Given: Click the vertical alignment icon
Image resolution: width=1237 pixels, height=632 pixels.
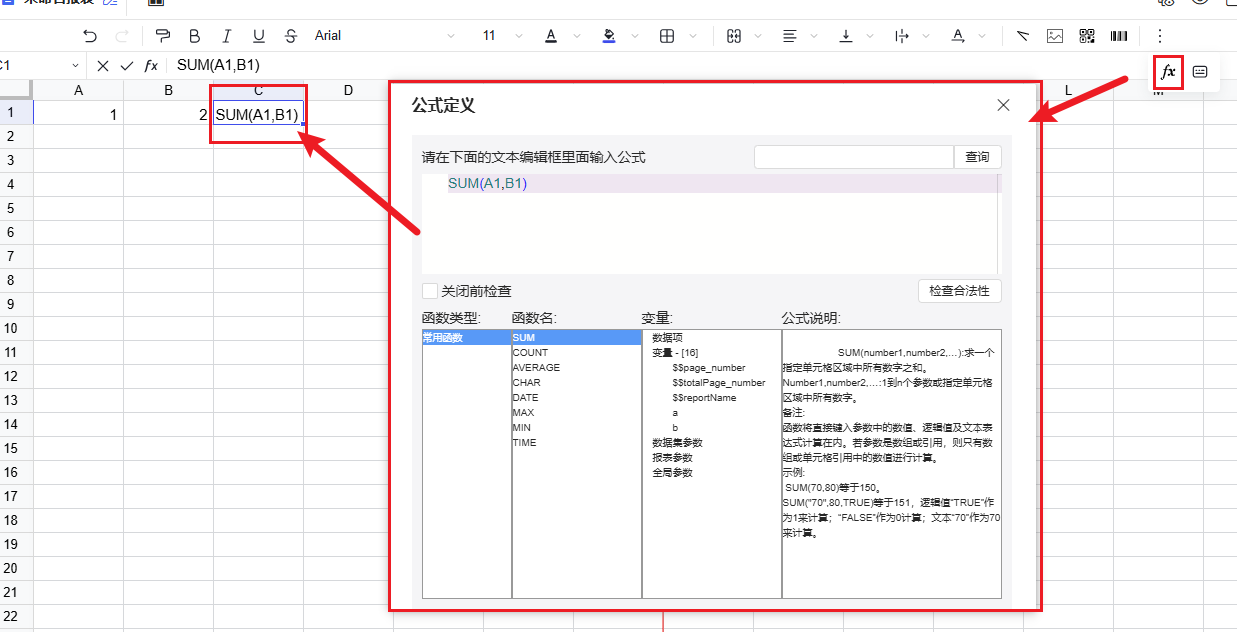Looking at the screenshot, I should coord(846,36).
